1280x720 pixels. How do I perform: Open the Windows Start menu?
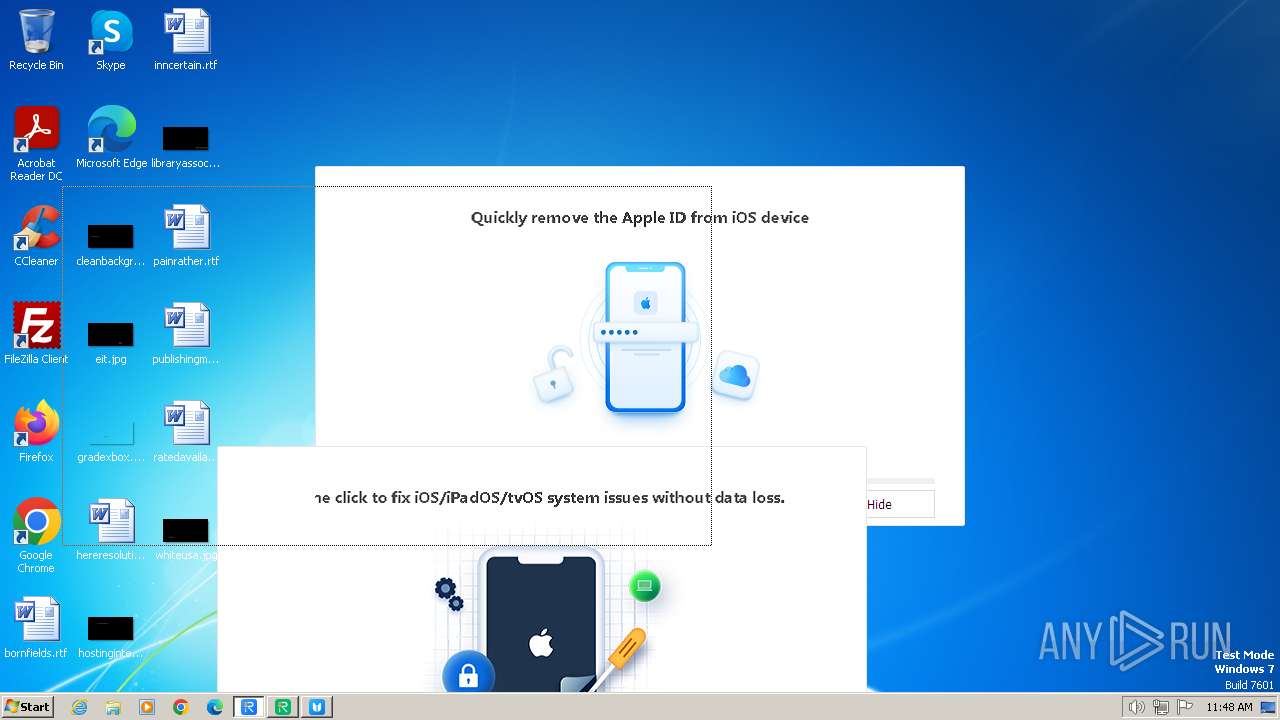28,707
